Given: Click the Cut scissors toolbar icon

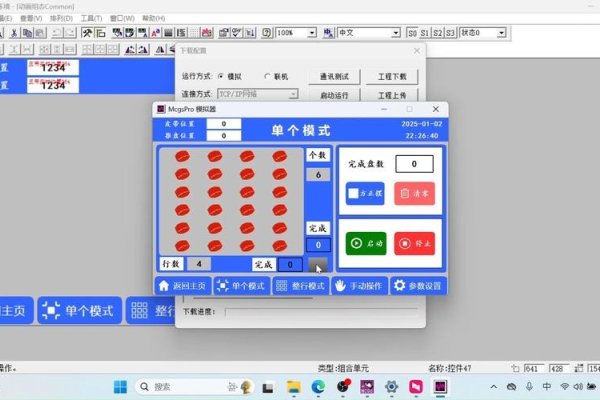Looking at the screenshot, I should [x=14, y=33].
